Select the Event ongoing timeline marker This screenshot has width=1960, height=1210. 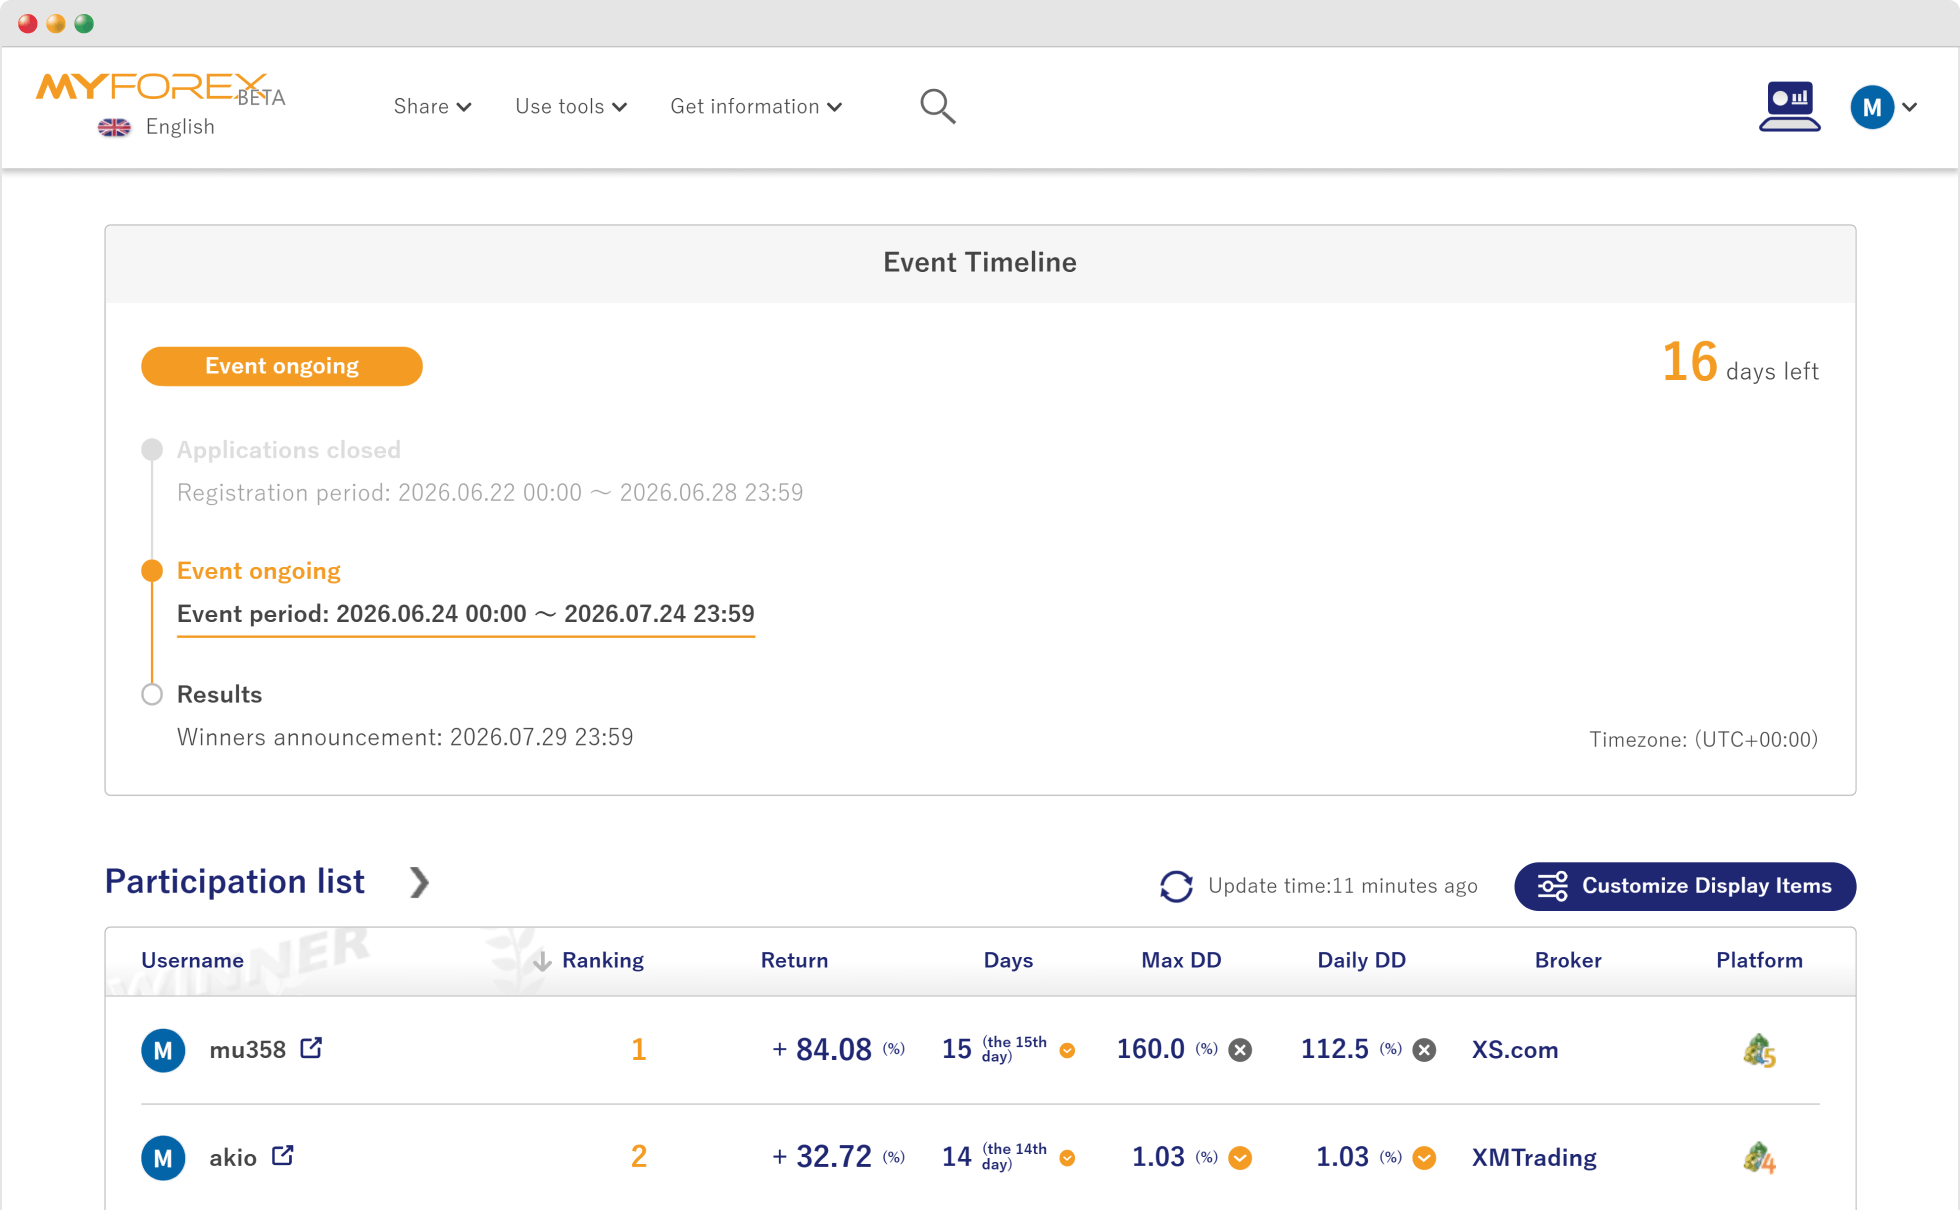[152, 571]
